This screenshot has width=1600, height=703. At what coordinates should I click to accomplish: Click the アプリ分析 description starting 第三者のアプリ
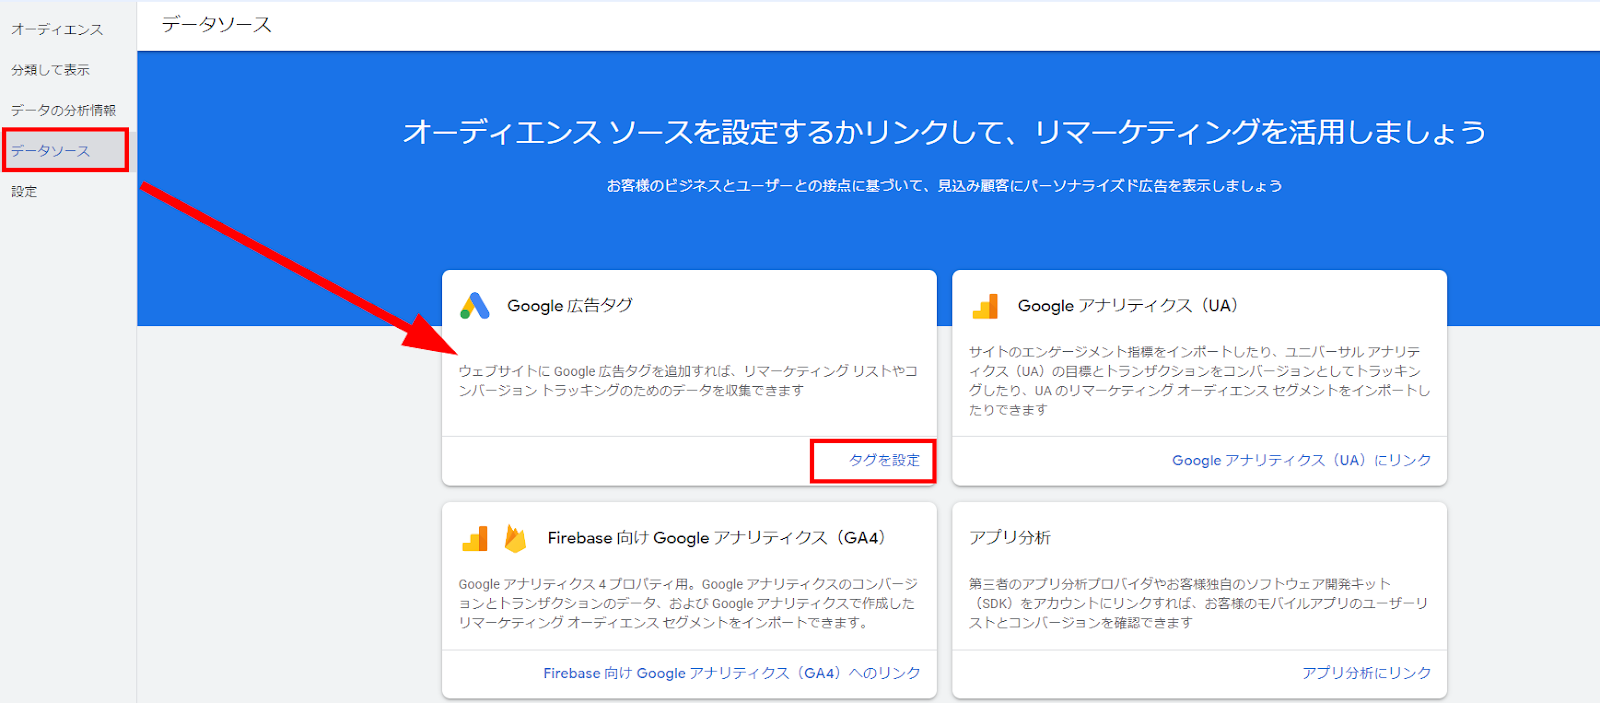click(1198, 603)
